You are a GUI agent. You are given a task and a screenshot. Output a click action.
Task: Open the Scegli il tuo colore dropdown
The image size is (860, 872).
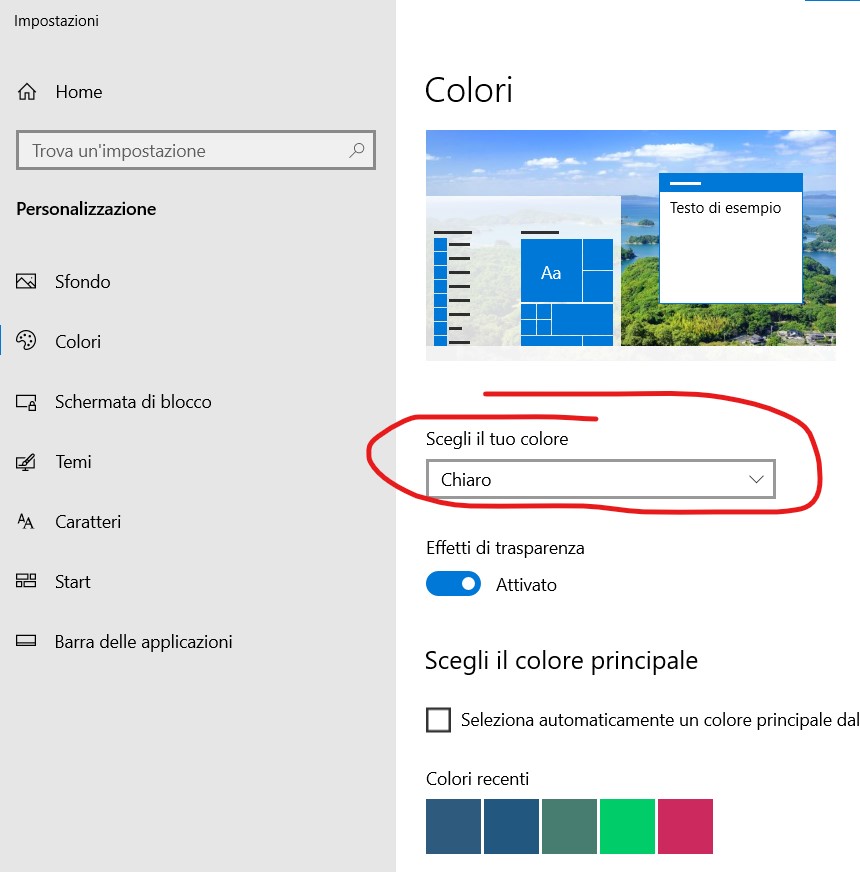pyautogui.click(x=600, y=479)
